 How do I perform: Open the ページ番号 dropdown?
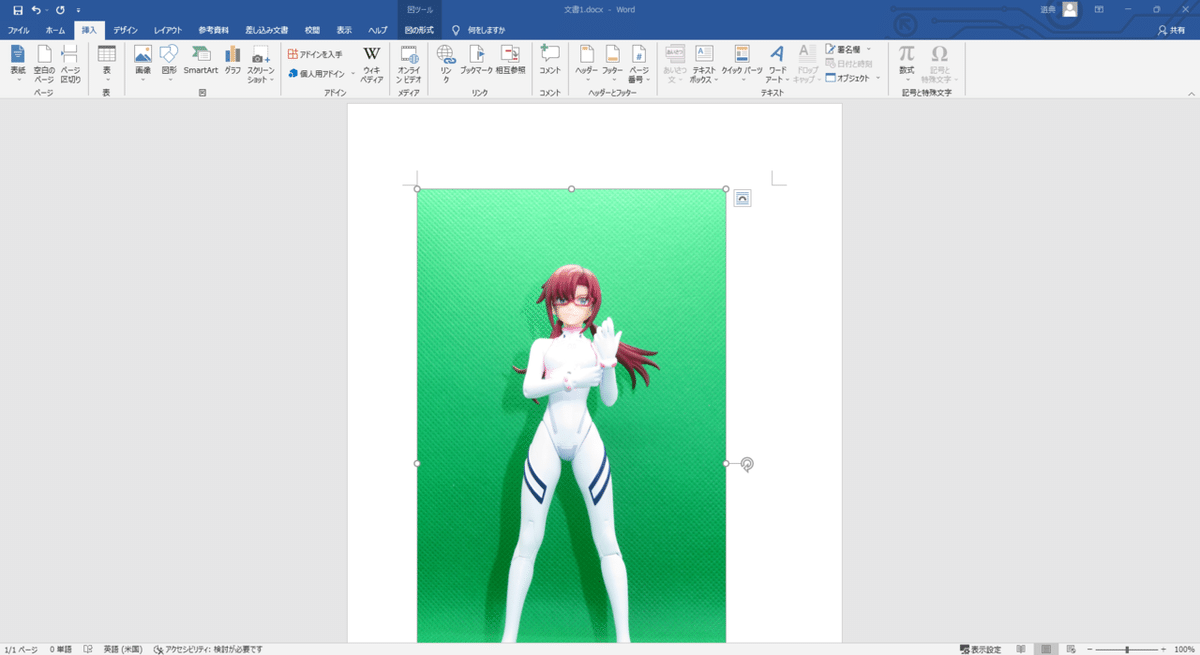pos(638,64)
